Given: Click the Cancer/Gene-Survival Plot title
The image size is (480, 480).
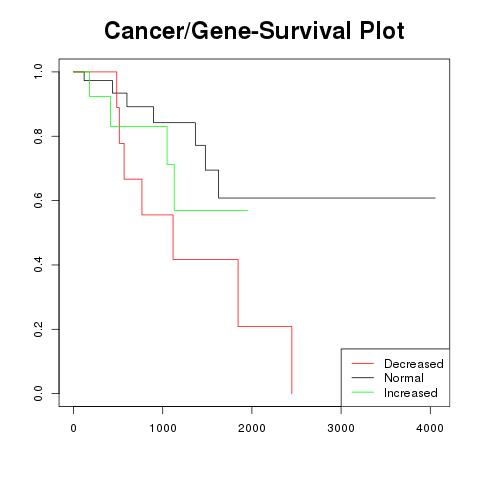Looking at the screenshot, I should [254, 31].
